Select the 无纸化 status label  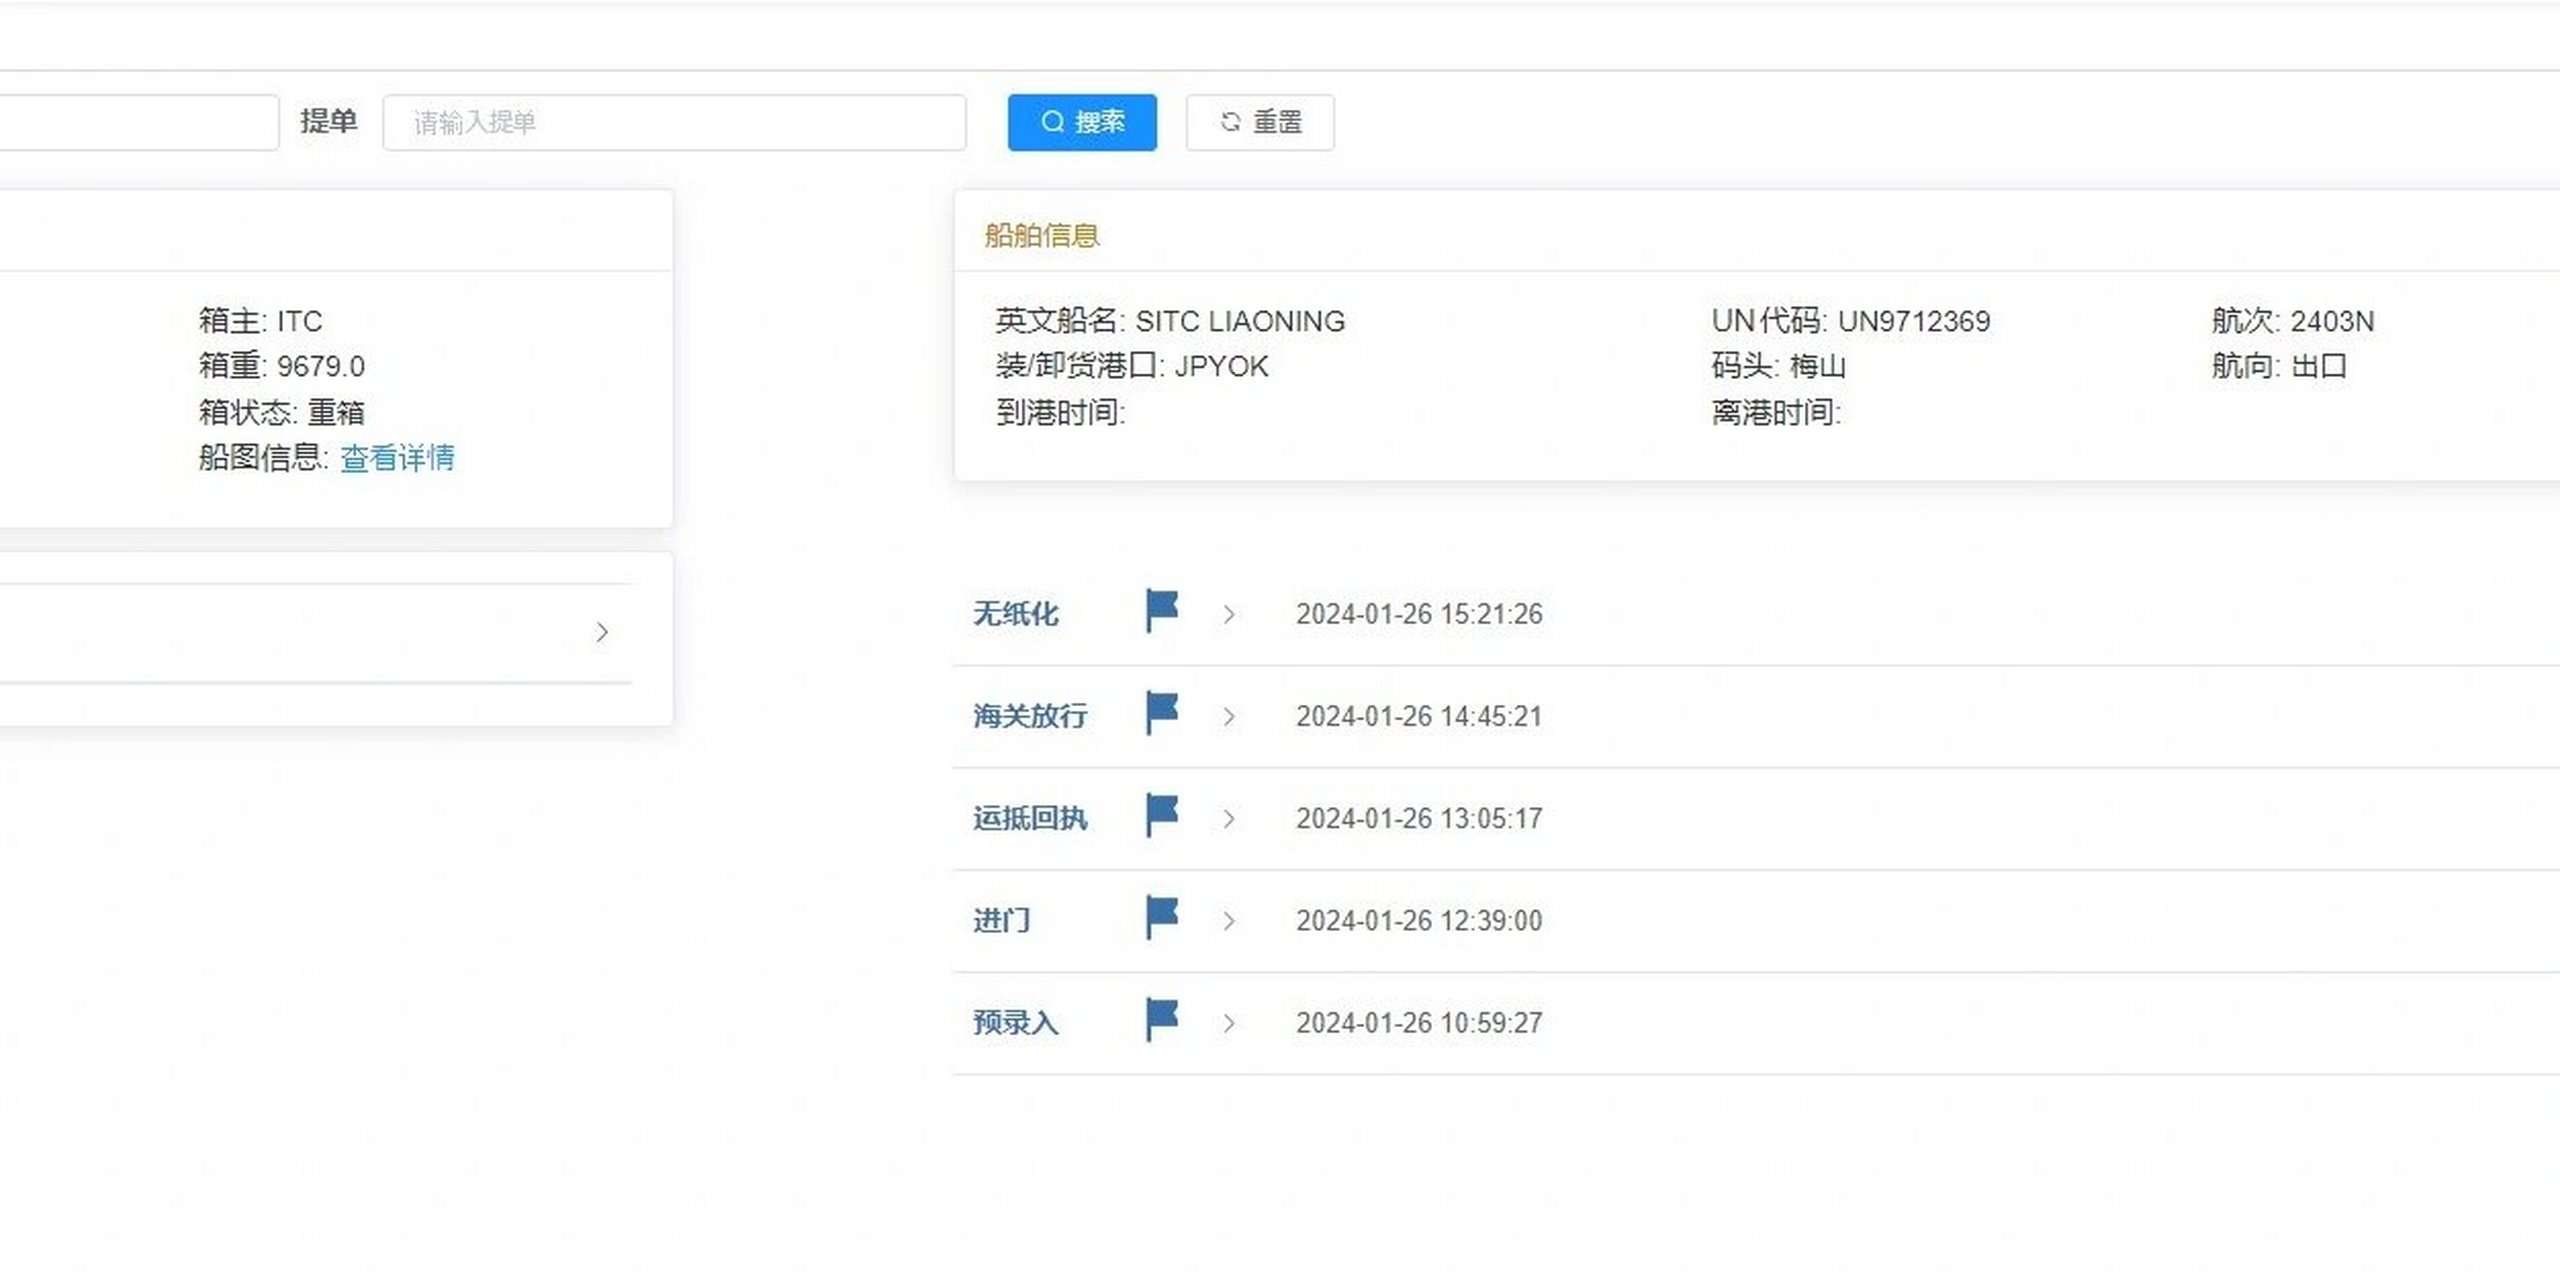(1015, 614)
